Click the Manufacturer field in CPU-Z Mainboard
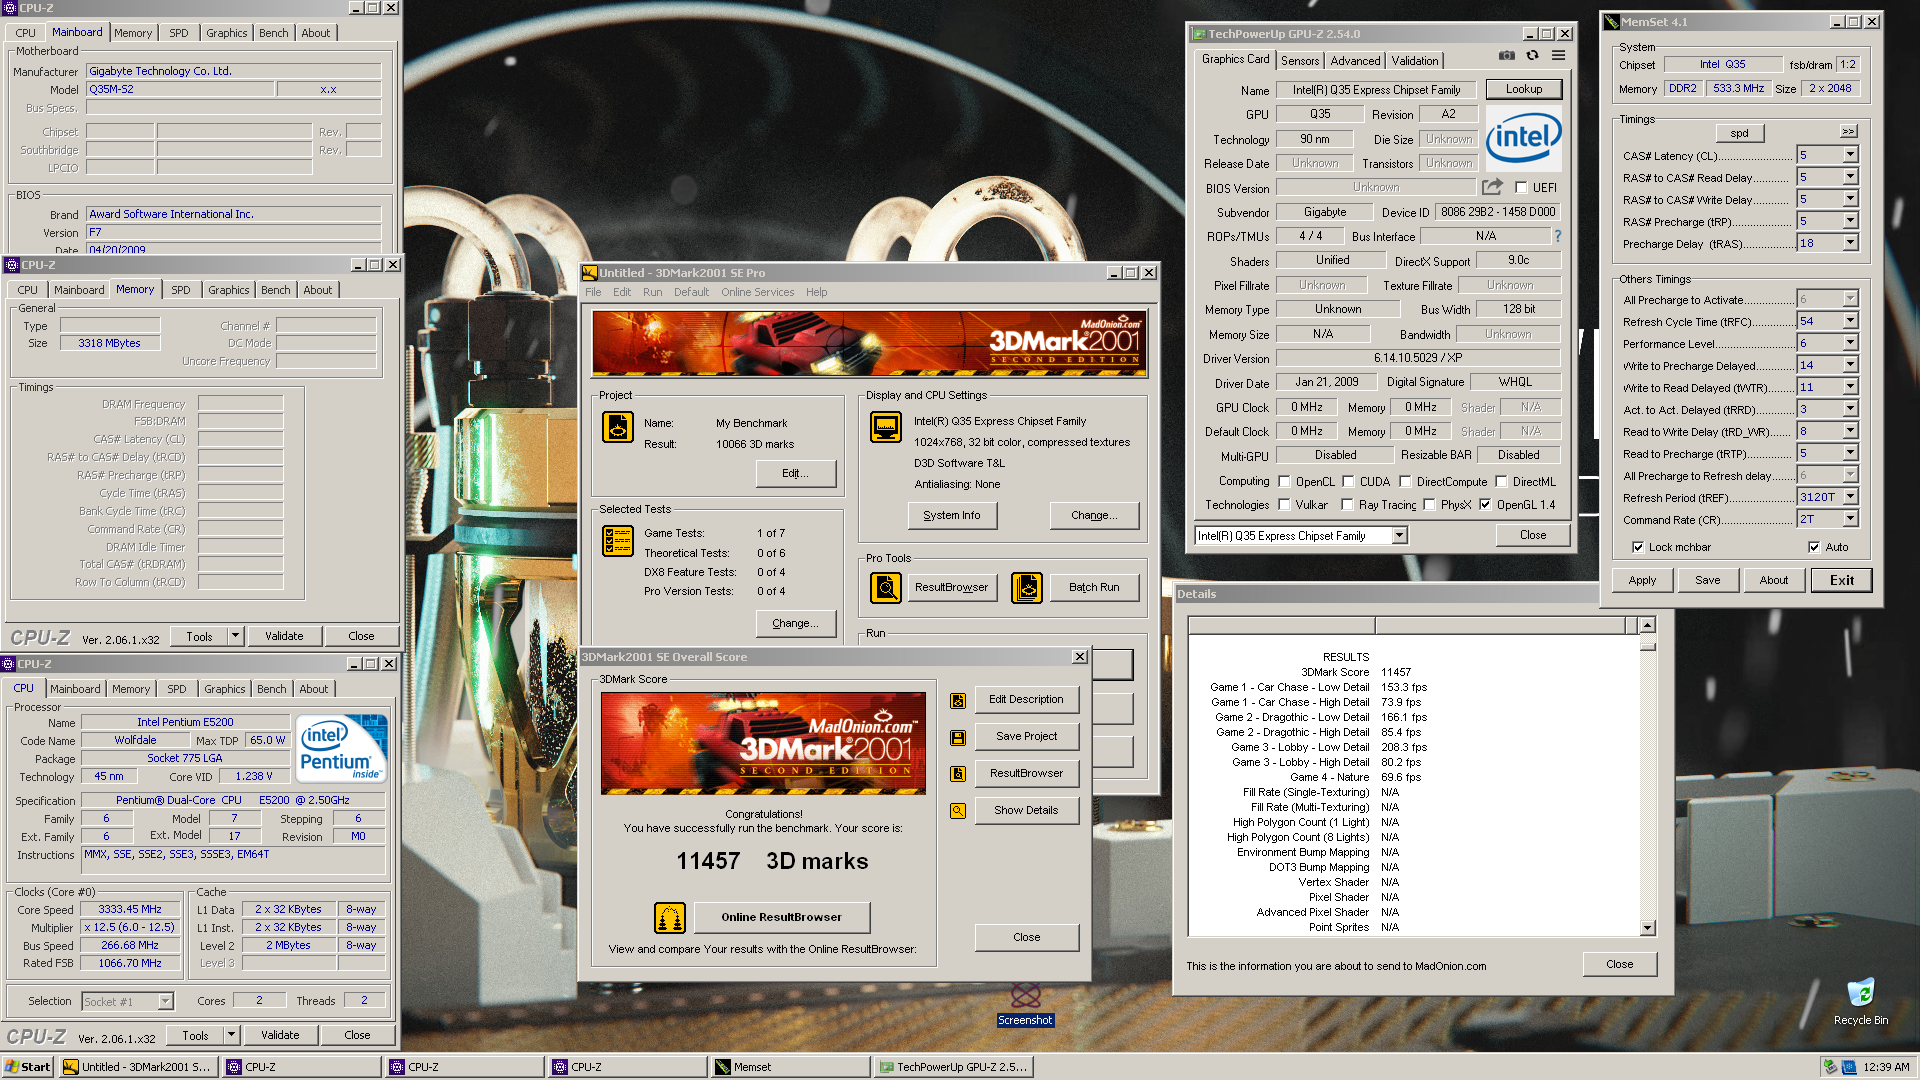The width and height of the screenshot is (1920, 1080). click(x=234, y=71)
